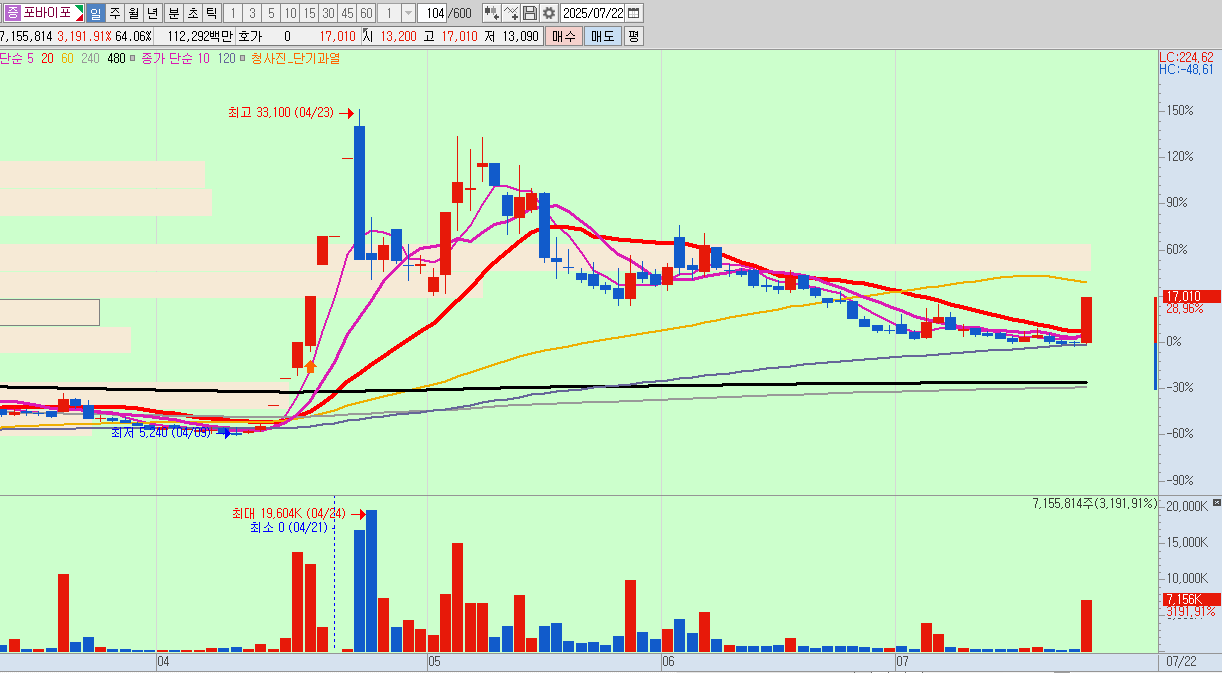Click the 종가 단순 indicator label
The image size is (1222, 673).
pos(167,59)
